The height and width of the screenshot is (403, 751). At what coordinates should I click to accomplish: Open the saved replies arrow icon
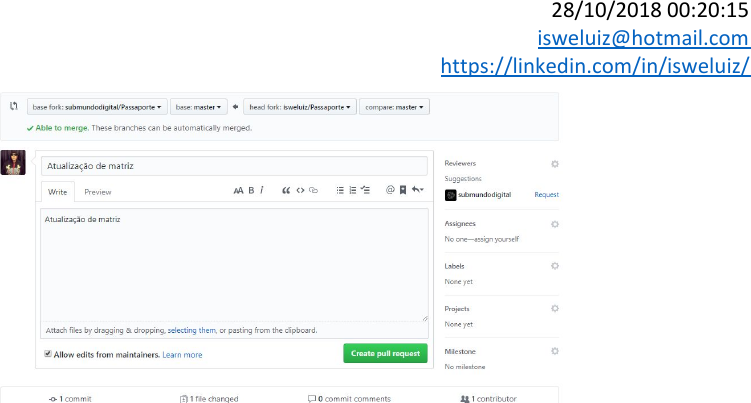pyautogui.click(x=418, y=190)
